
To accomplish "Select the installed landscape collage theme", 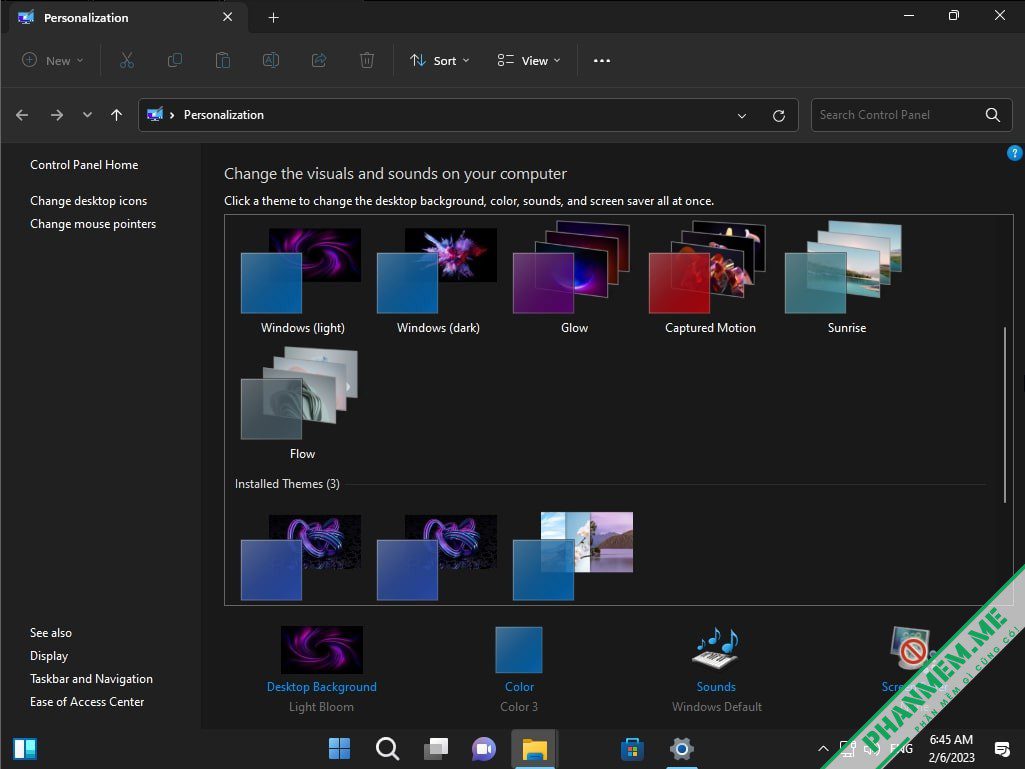I will 573,556.
